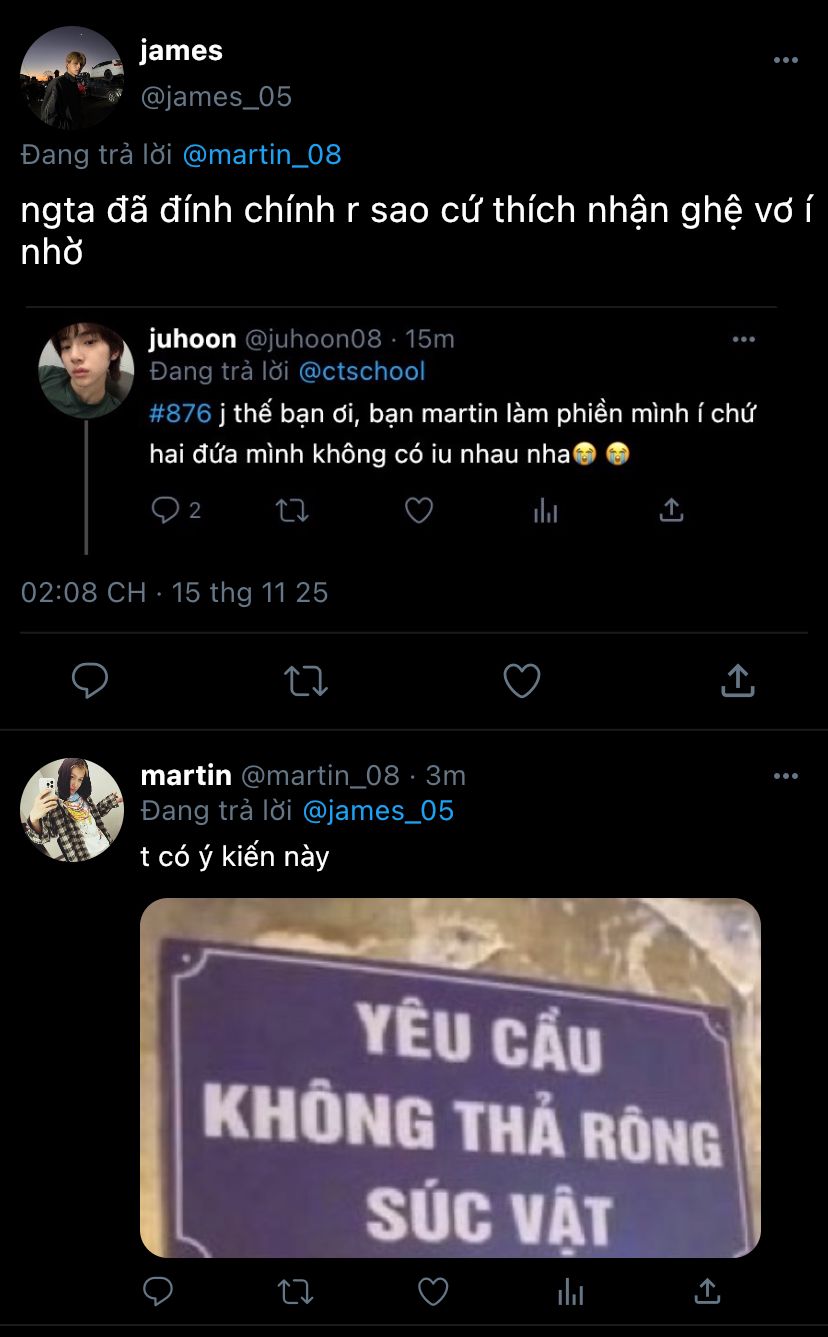This screenshot has height=1337, width=828.
Task: Open the blue sign image in martin's reply
Action: (450, 1077)
